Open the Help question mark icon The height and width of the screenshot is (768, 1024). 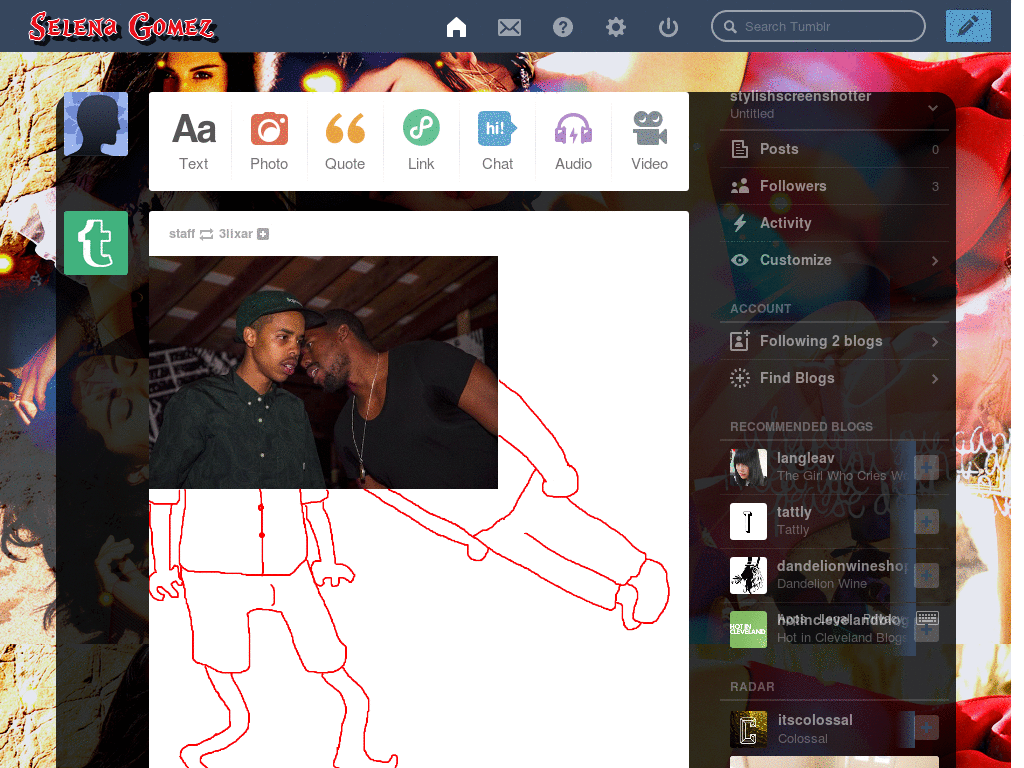(563, 27)
